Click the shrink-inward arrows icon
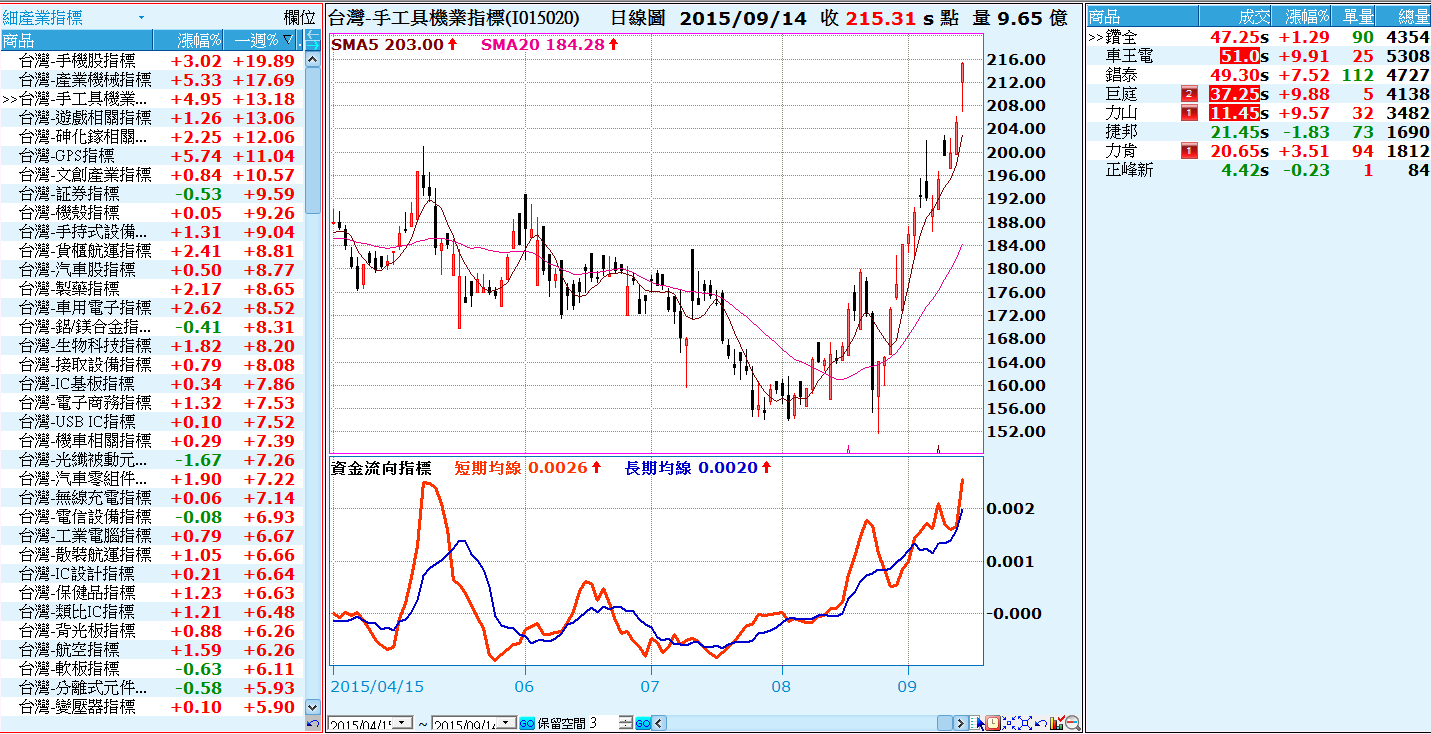Image resolution: width=1431 pixels, height=734 pixels. pos(1009,723)
